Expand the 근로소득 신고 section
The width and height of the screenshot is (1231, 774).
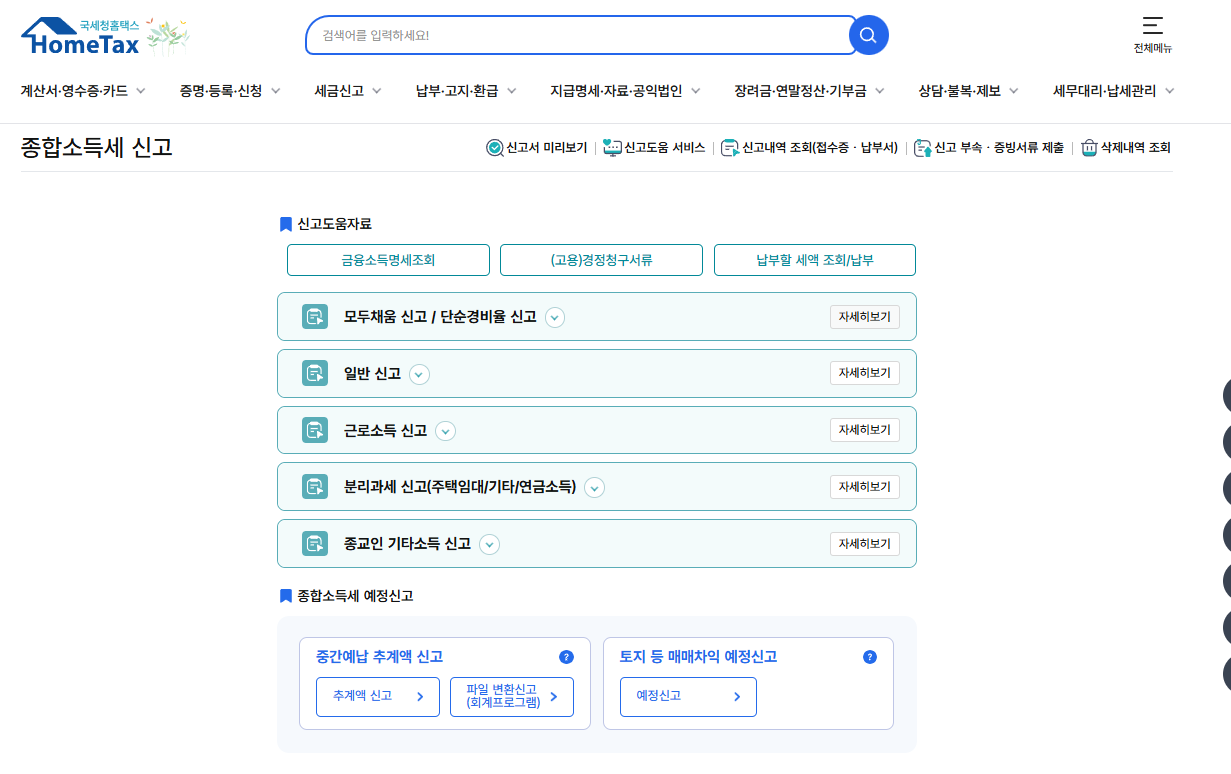coord(445,430)
